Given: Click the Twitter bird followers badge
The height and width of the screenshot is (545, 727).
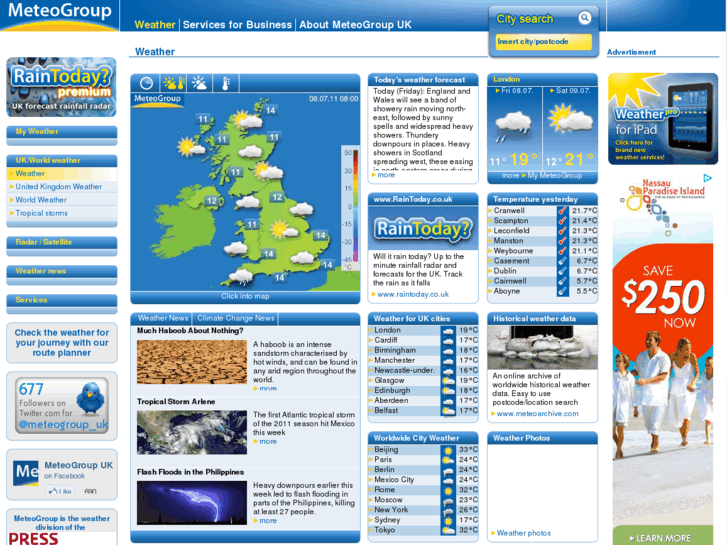Looking at the screenshot, I should tap(62, 405).
